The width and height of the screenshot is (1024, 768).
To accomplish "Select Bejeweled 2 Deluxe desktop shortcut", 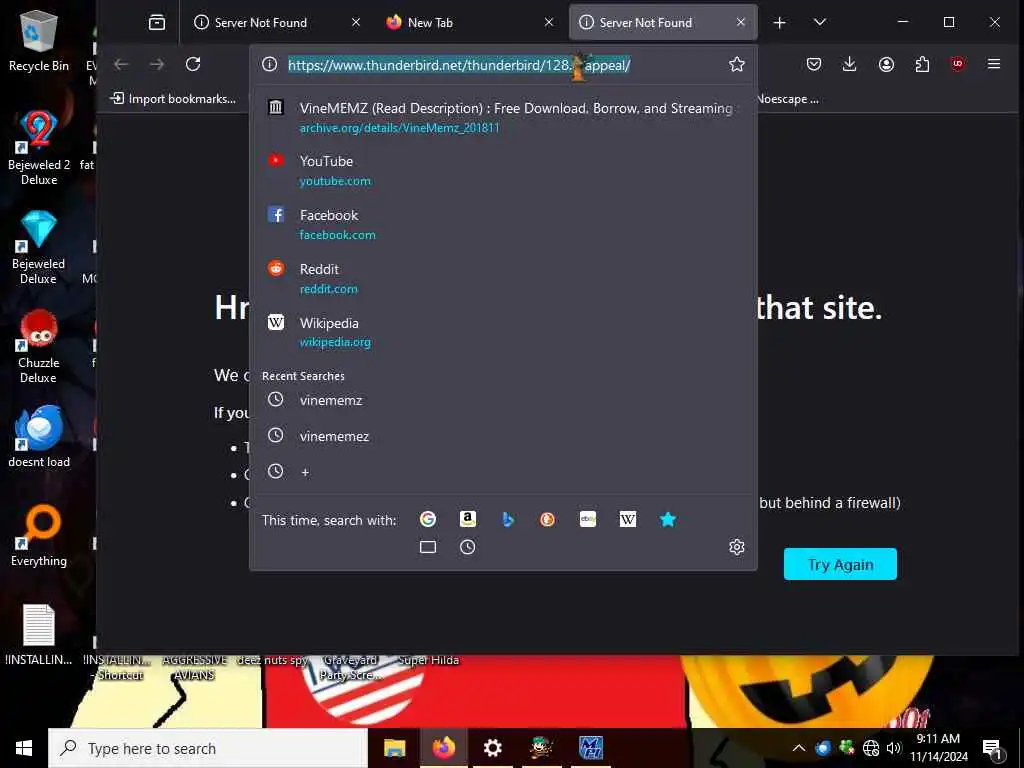I will click(x=39, y=147).
